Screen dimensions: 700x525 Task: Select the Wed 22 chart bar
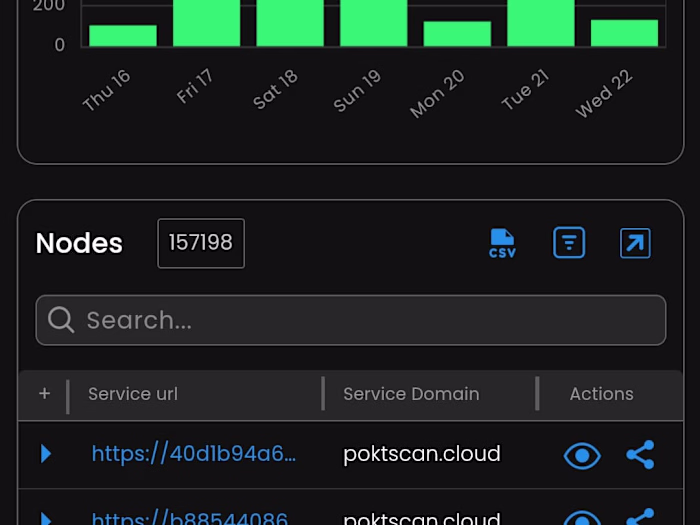click(624, 33)
